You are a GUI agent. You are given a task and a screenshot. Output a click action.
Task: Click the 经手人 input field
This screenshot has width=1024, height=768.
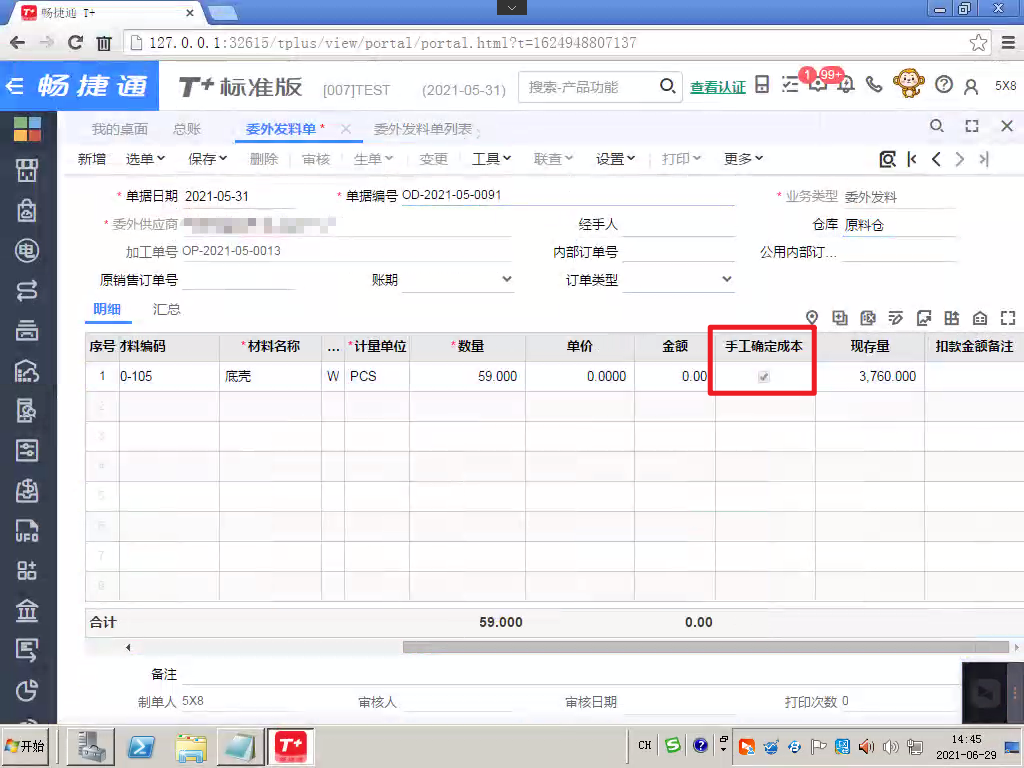(678, 225)
